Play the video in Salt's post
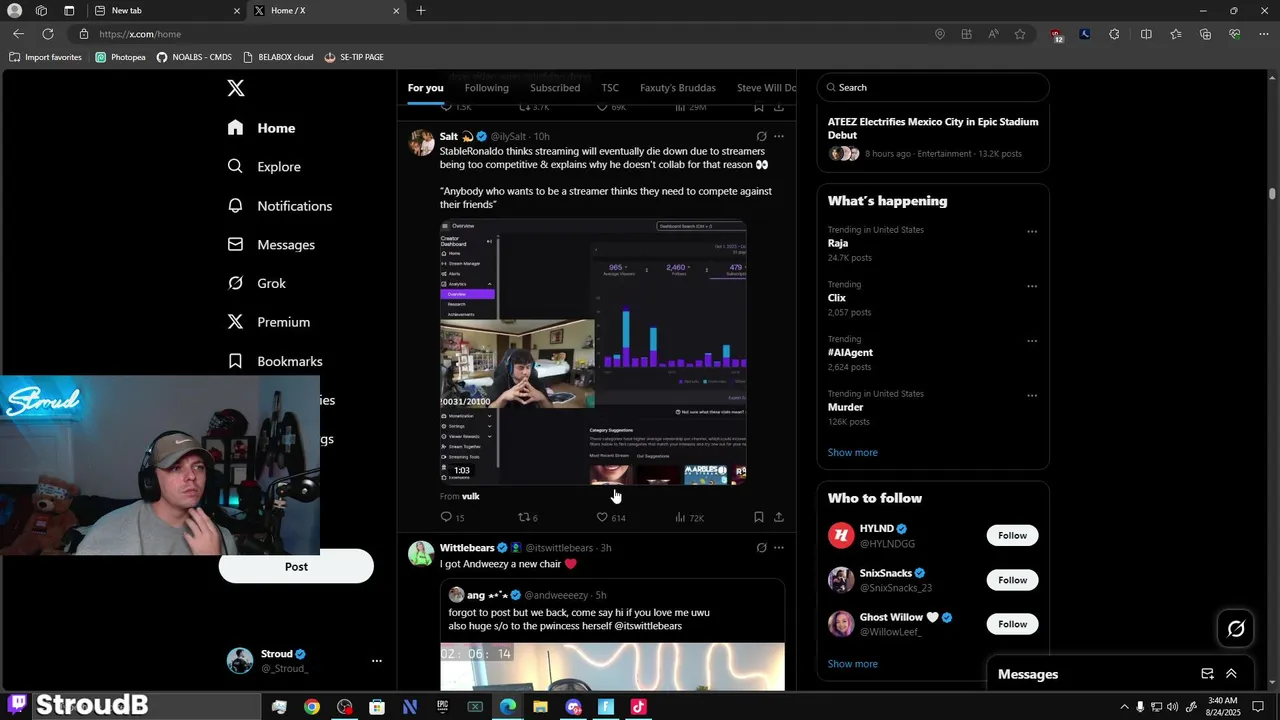 point(593,352)
